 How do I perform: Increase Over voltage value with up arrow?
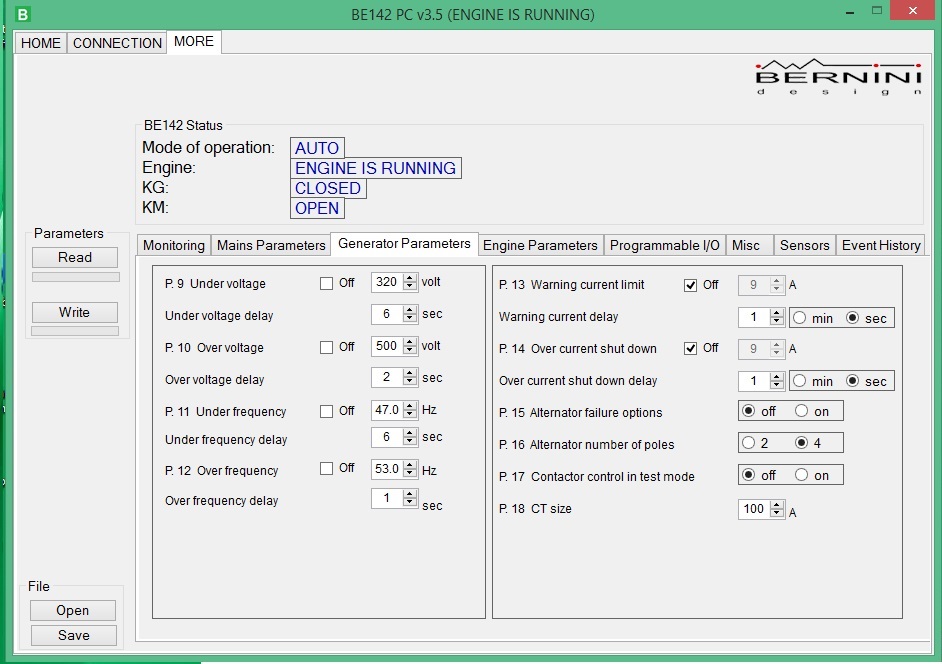(410, 342)
